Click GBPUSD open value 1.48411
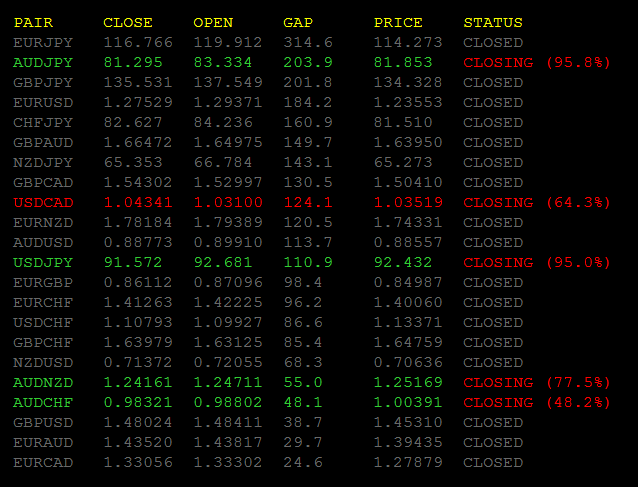Screen dimensions: 638x487 coord(228,422)
